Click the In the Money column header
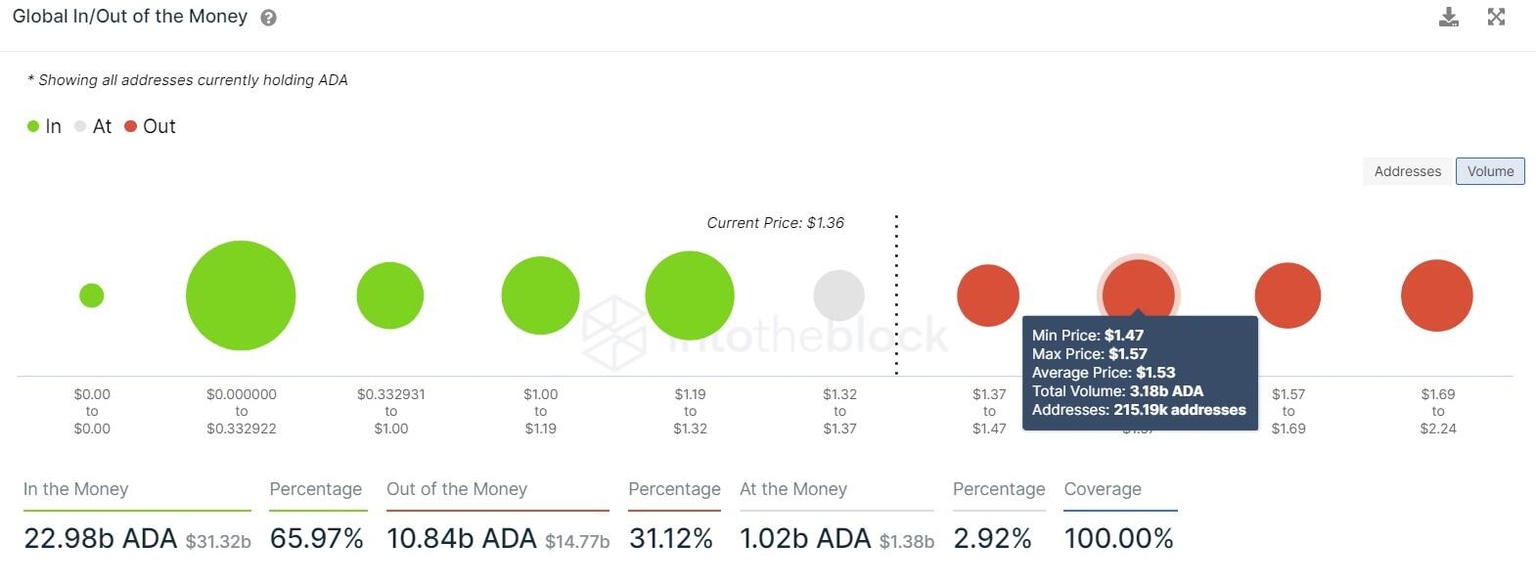The image size is (1536, 587). click(x=75, y=489)
